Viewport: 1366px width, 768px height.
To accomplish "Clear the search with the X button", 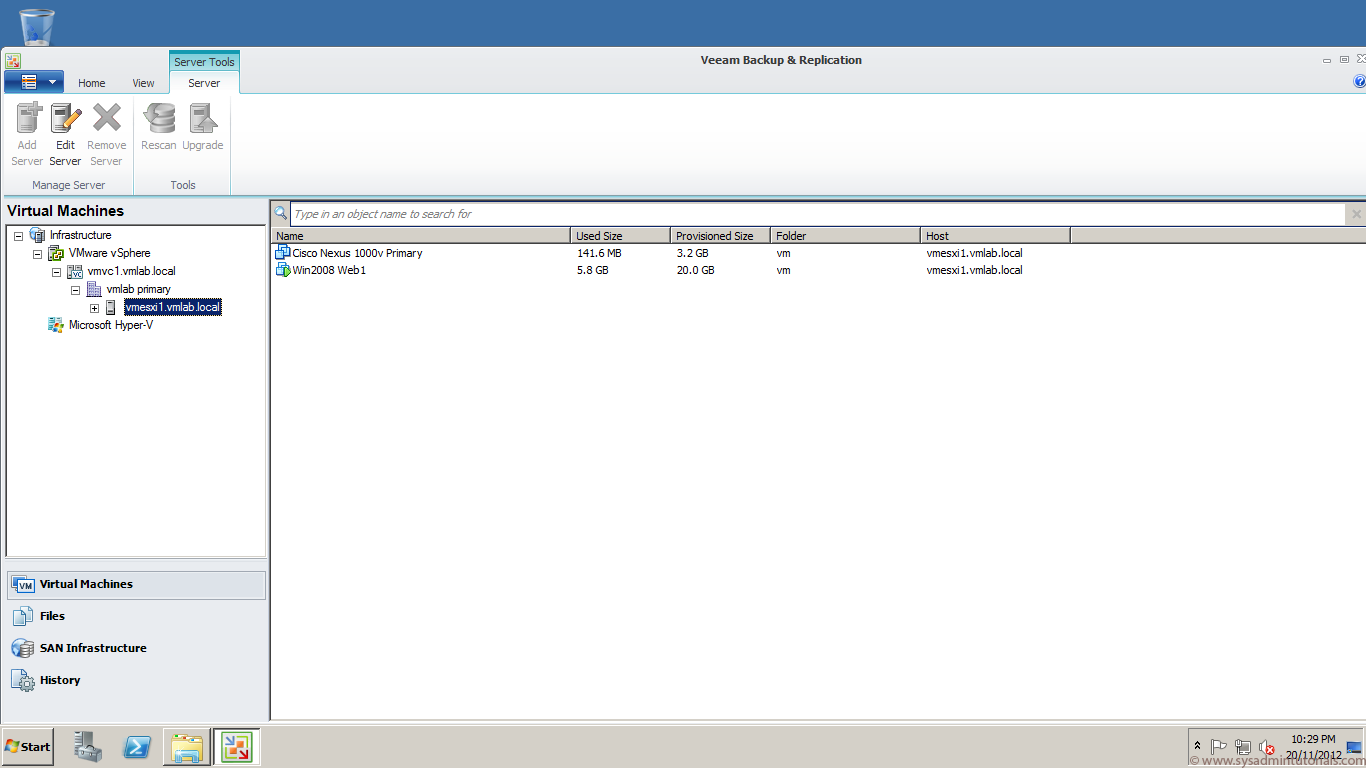I will [x=1356, y=214].
